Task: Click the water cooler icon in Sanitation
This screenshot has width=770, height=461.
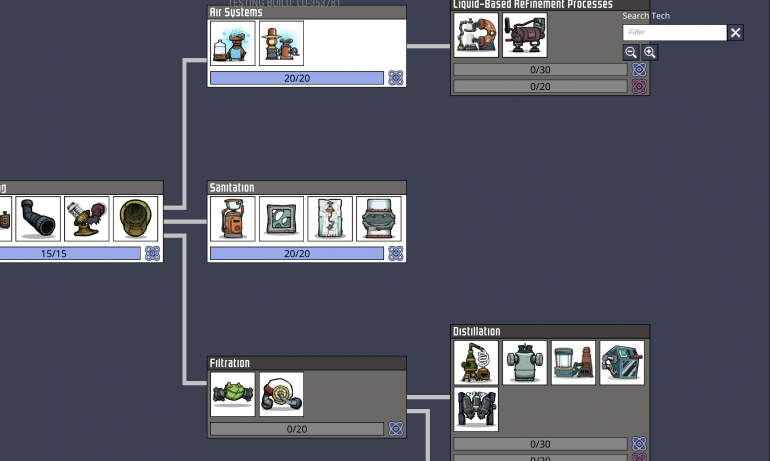Action: tap(233, 218)
